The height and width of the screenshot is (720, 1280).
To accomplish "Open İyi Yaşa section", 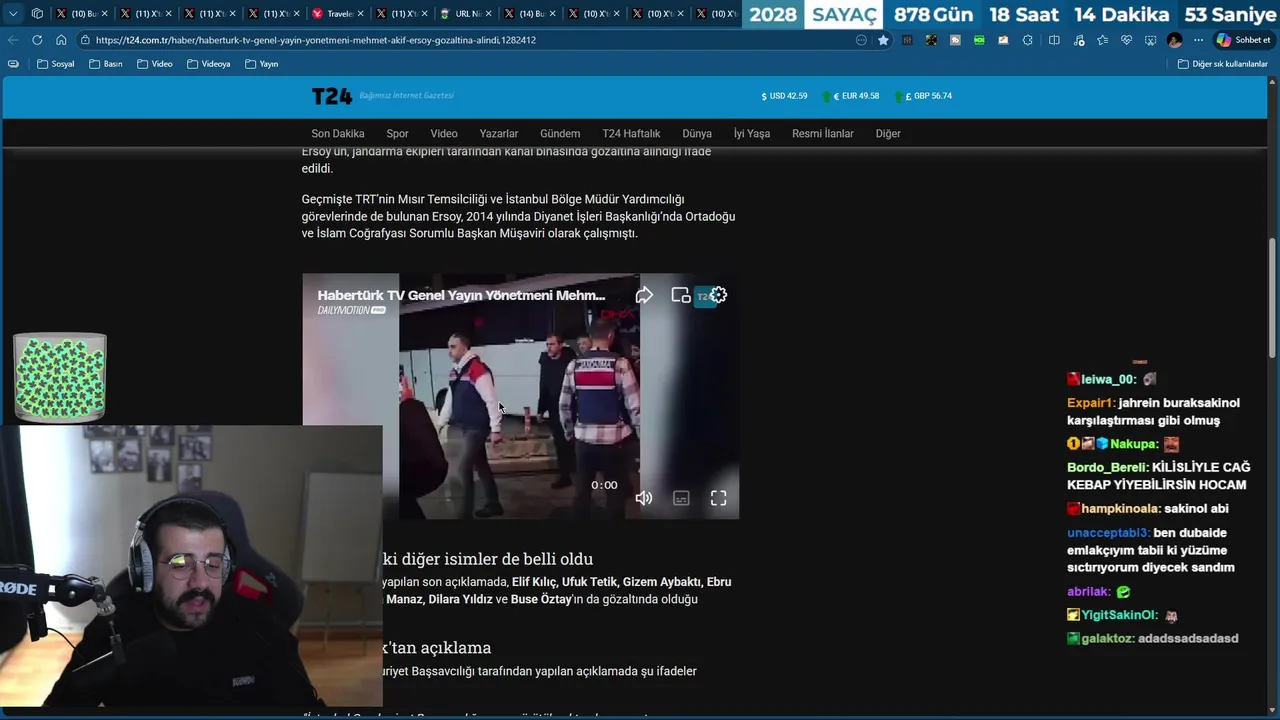I will (752, 133).
